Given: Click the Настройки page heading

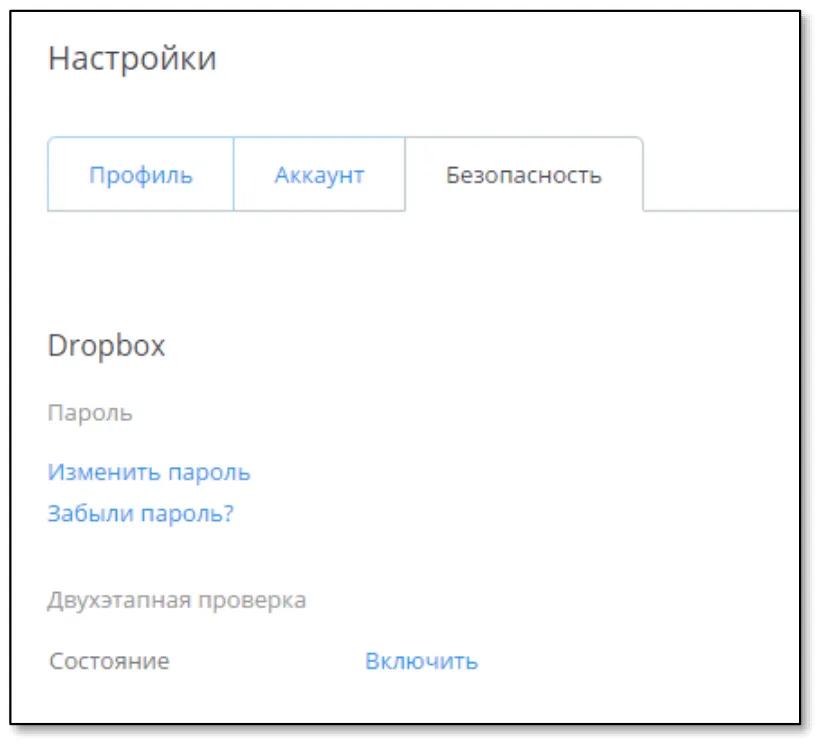Looking at the screenshot, I should [132, 58].
